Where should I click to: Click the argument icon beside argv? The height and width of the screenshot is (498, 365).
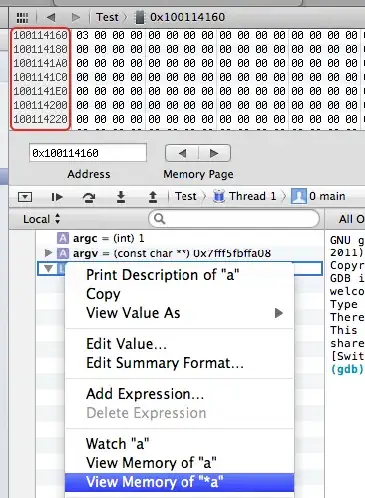63,254
